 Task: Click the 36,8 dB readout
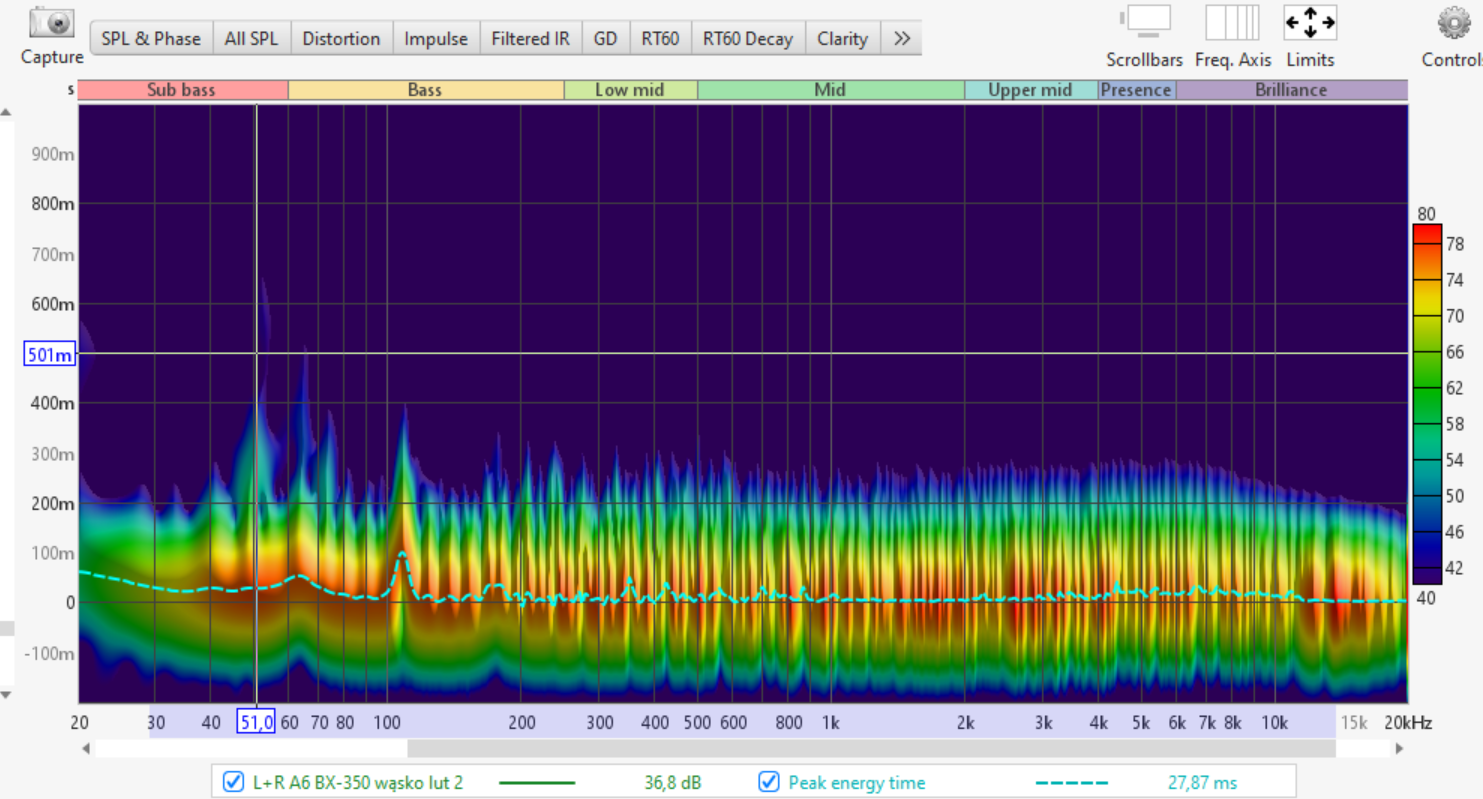[x=672, y=783]
